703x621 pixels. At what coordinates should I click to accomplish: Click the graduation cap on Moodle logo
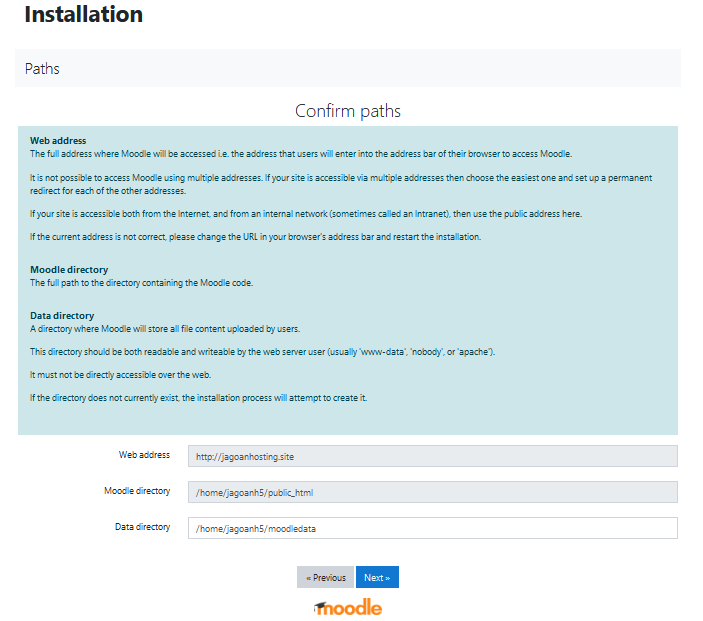[x=320, y=608]
